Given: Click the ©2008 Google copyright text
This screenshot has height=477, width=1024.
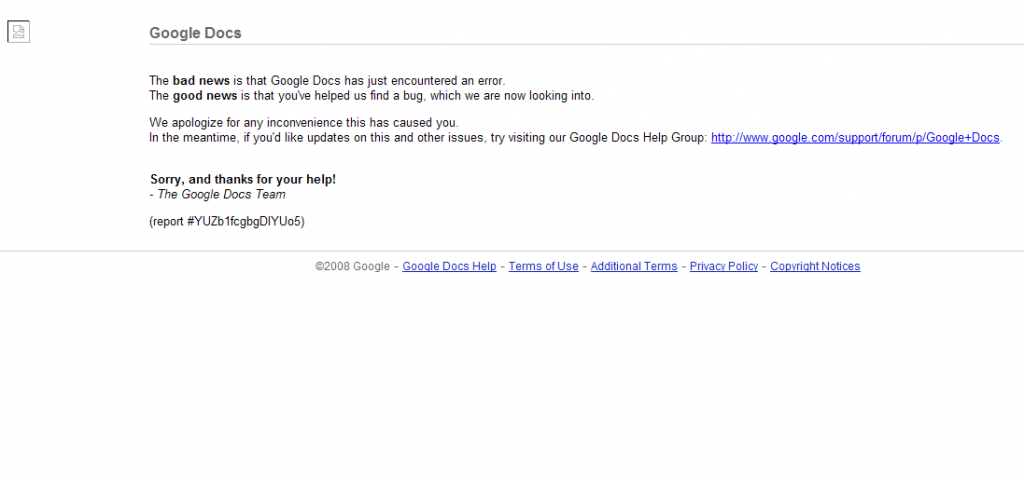Looking at the screenshot, I should click(x=353, y=266).
